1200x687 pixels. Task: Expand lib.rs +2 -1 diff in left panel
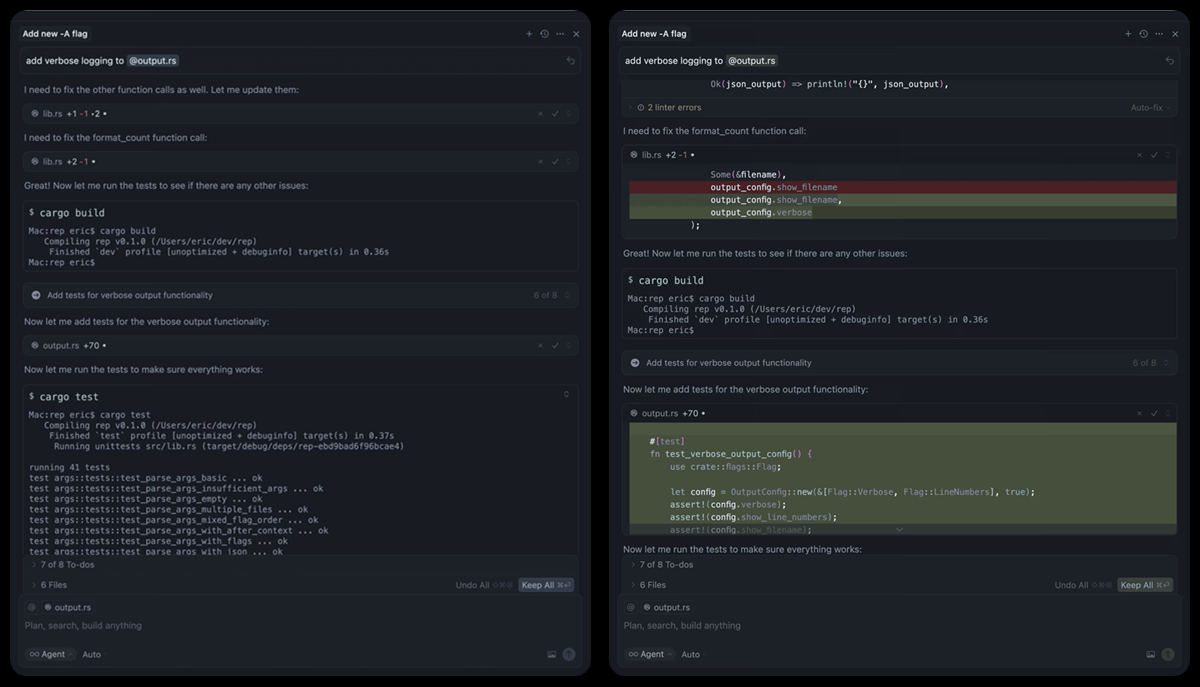(569, 162)
